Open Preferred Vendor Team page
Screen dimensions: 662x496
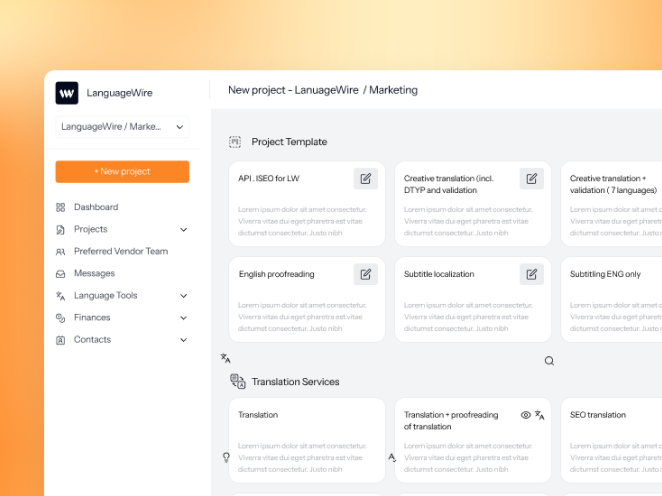click(x=120, y=251)
